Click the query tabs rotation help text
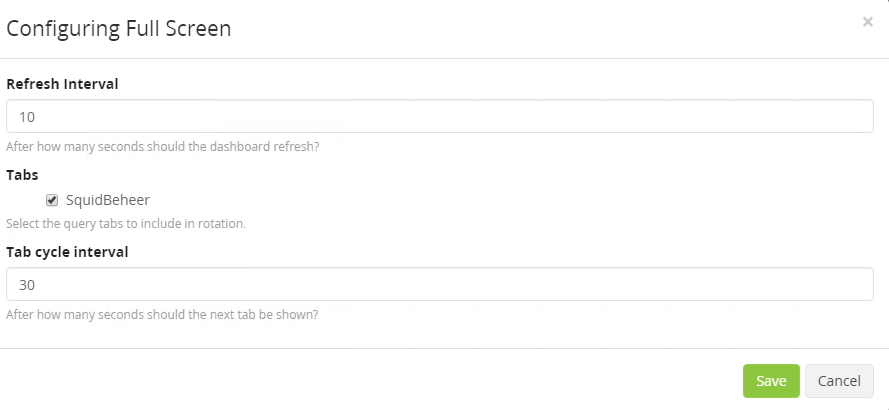 pos(126,223)
